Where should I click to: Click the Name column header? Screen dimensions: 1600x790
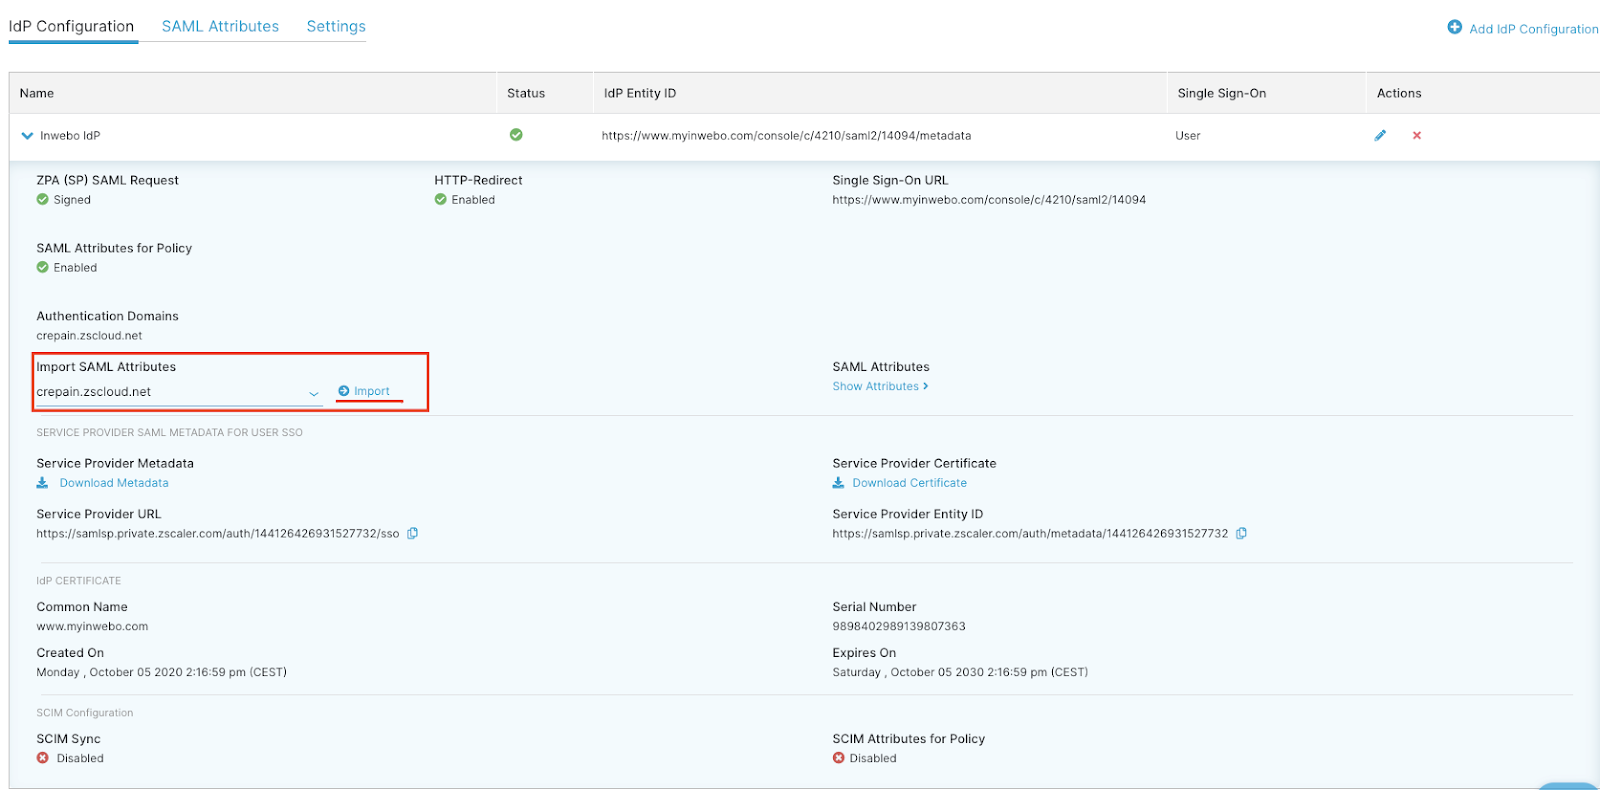37,93
